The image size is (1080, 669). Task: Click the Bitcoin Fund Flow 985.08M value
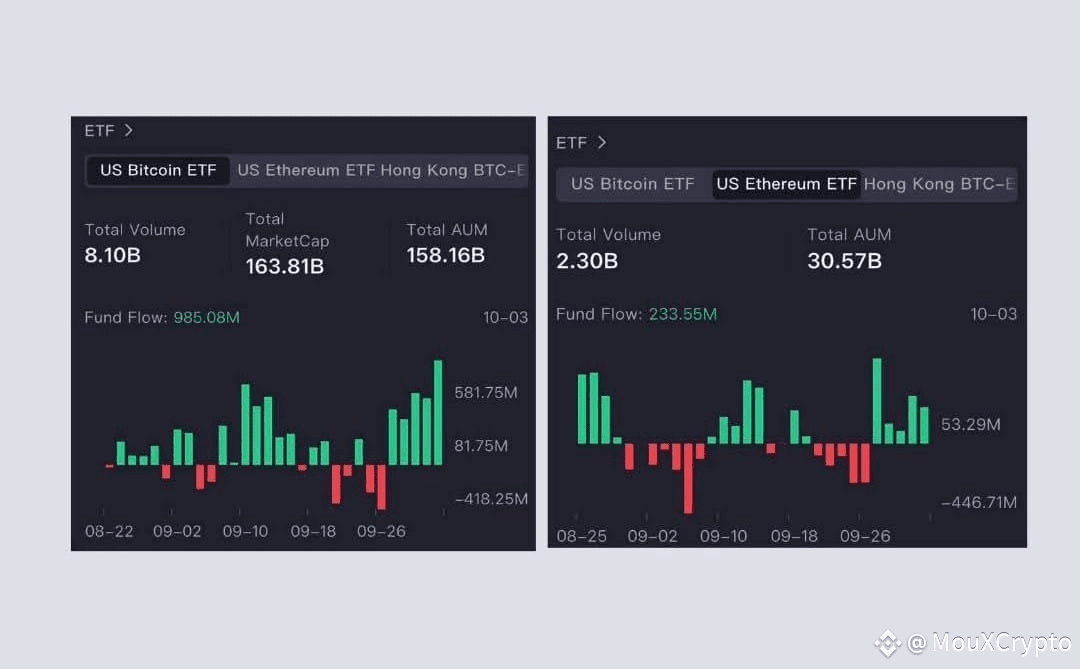click(207, 318)
